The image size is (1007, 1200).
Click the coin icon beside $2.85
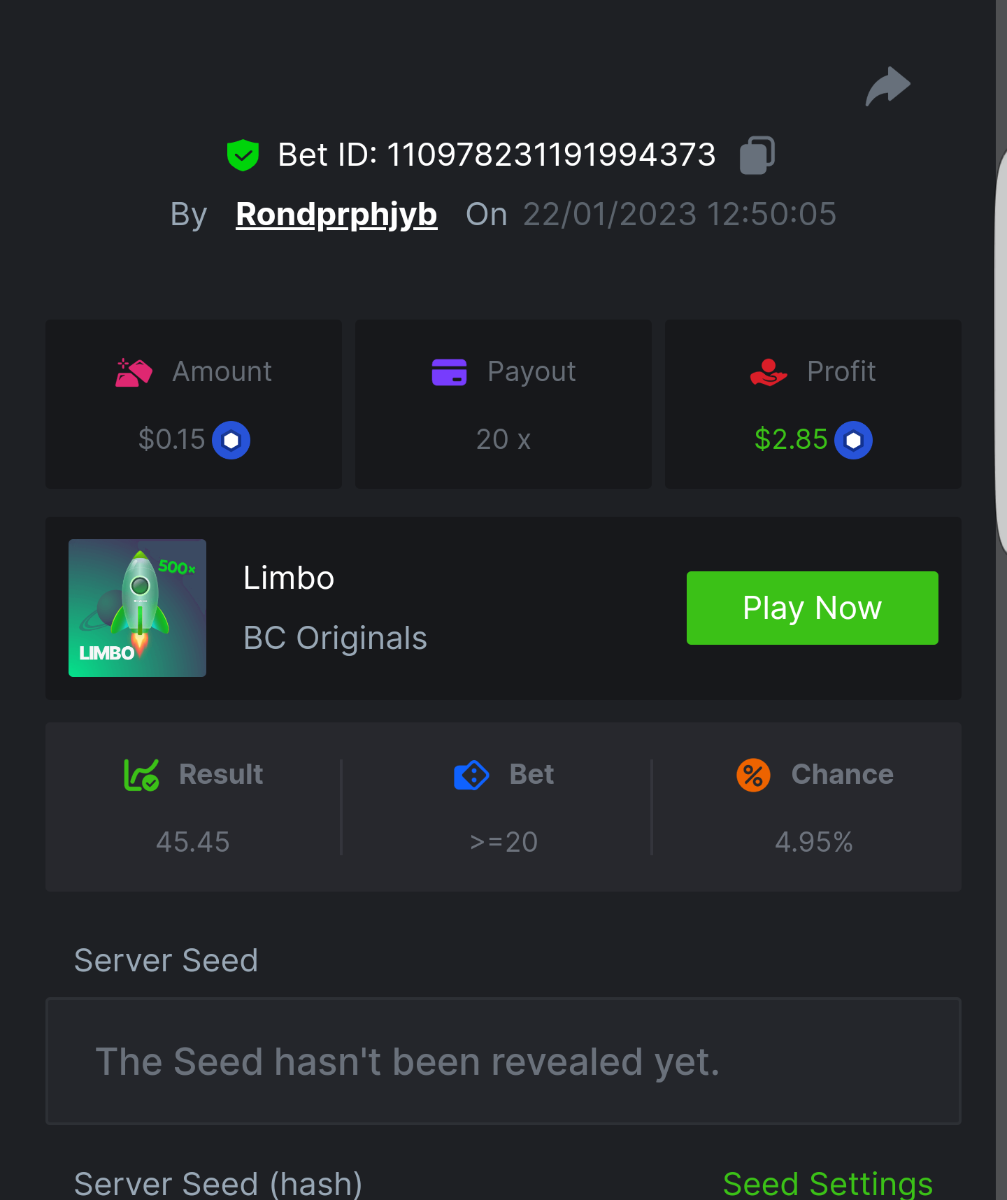(854, 440)
